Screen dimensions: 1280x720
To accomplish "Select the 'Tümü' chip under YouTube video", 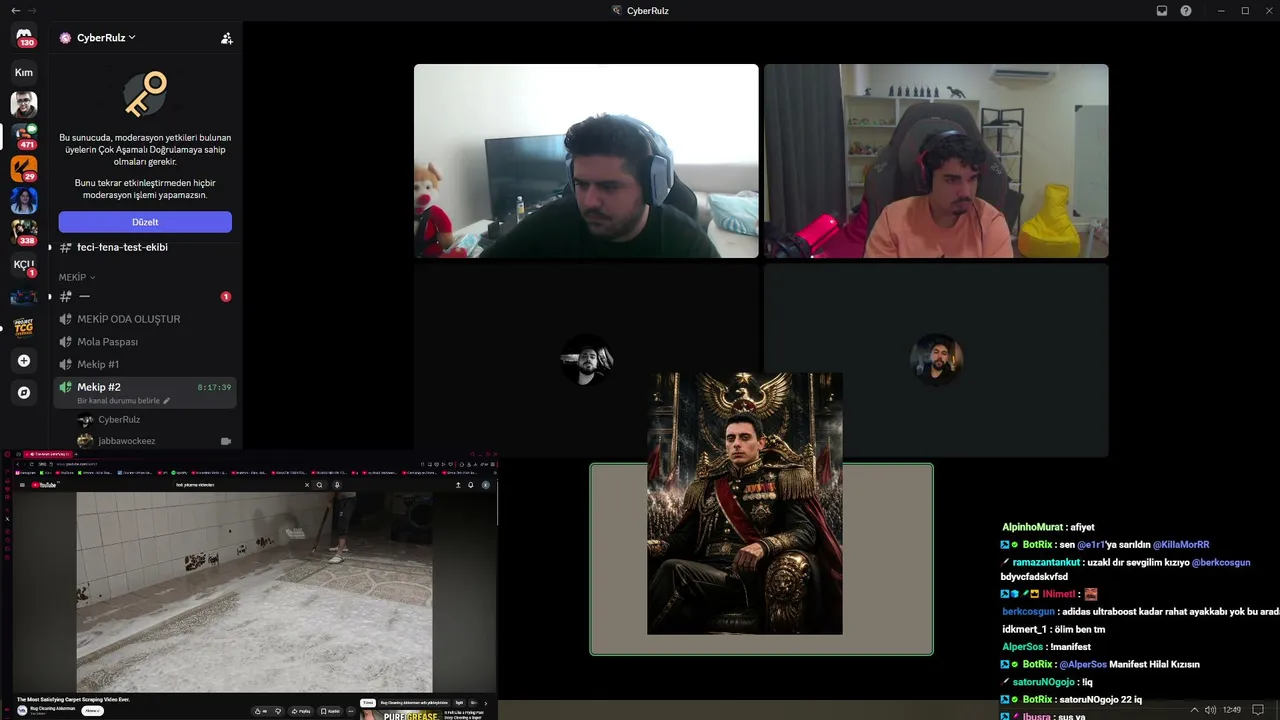I will click(368, 703).
